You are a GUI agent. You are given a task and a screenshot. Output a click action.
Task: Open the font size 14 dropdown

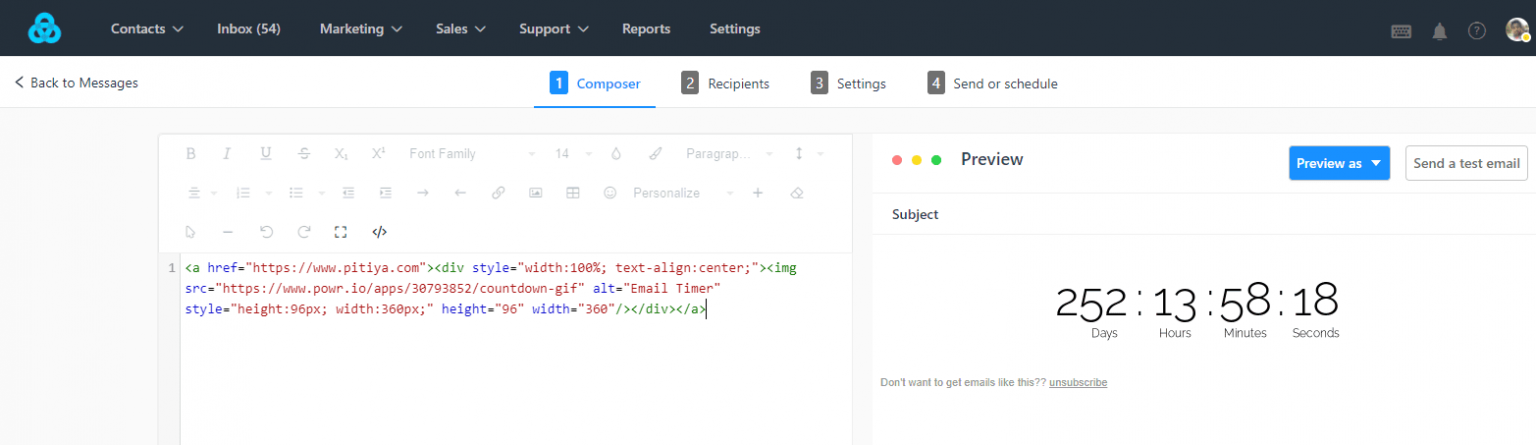[x=573, y=154]
